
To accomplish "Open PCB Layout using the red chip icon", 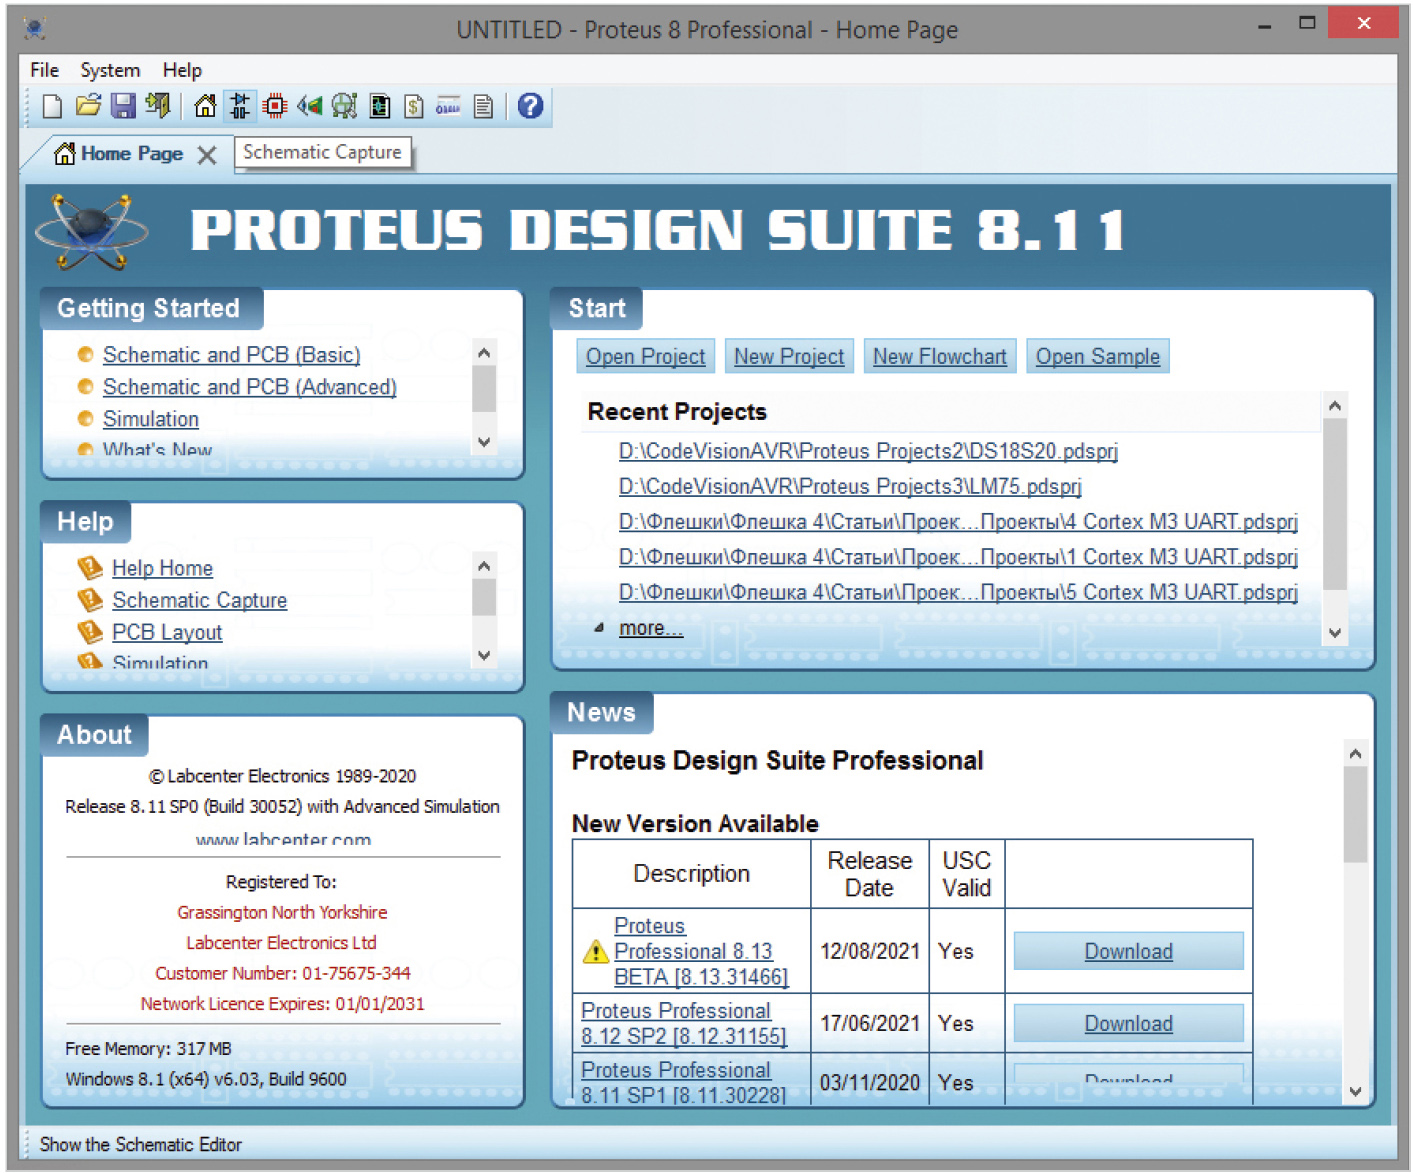I will [274, 106].
